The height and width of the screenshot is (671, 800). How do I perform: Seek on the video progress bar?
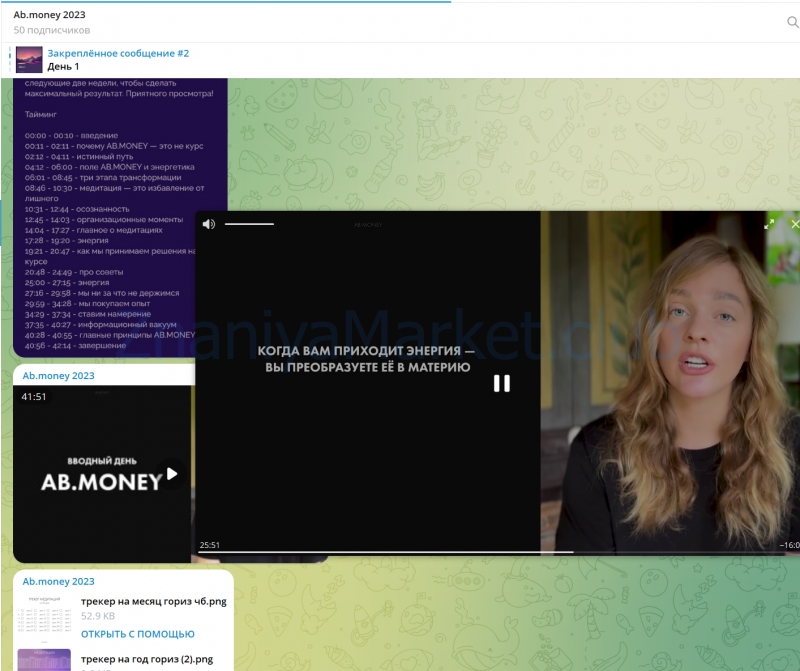[x=490, y=552]
